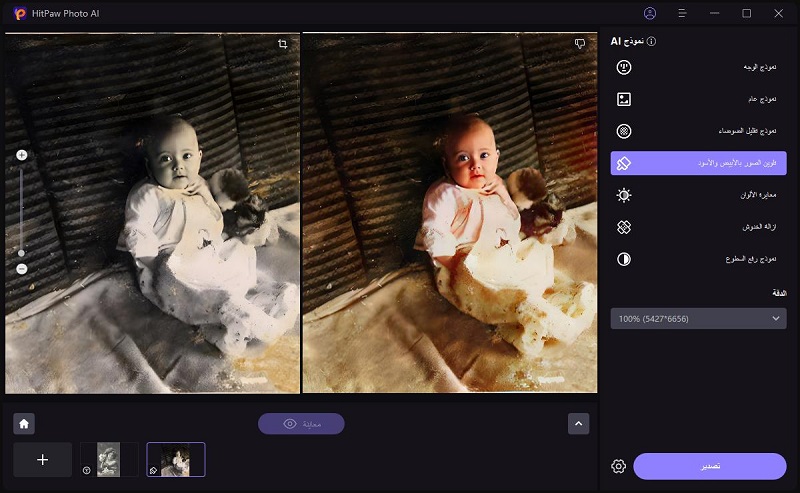Open the resolution dropdown showing 100% (5427*6656)
The width and height of the screenshot is (800, 493).
pos(698,318)
